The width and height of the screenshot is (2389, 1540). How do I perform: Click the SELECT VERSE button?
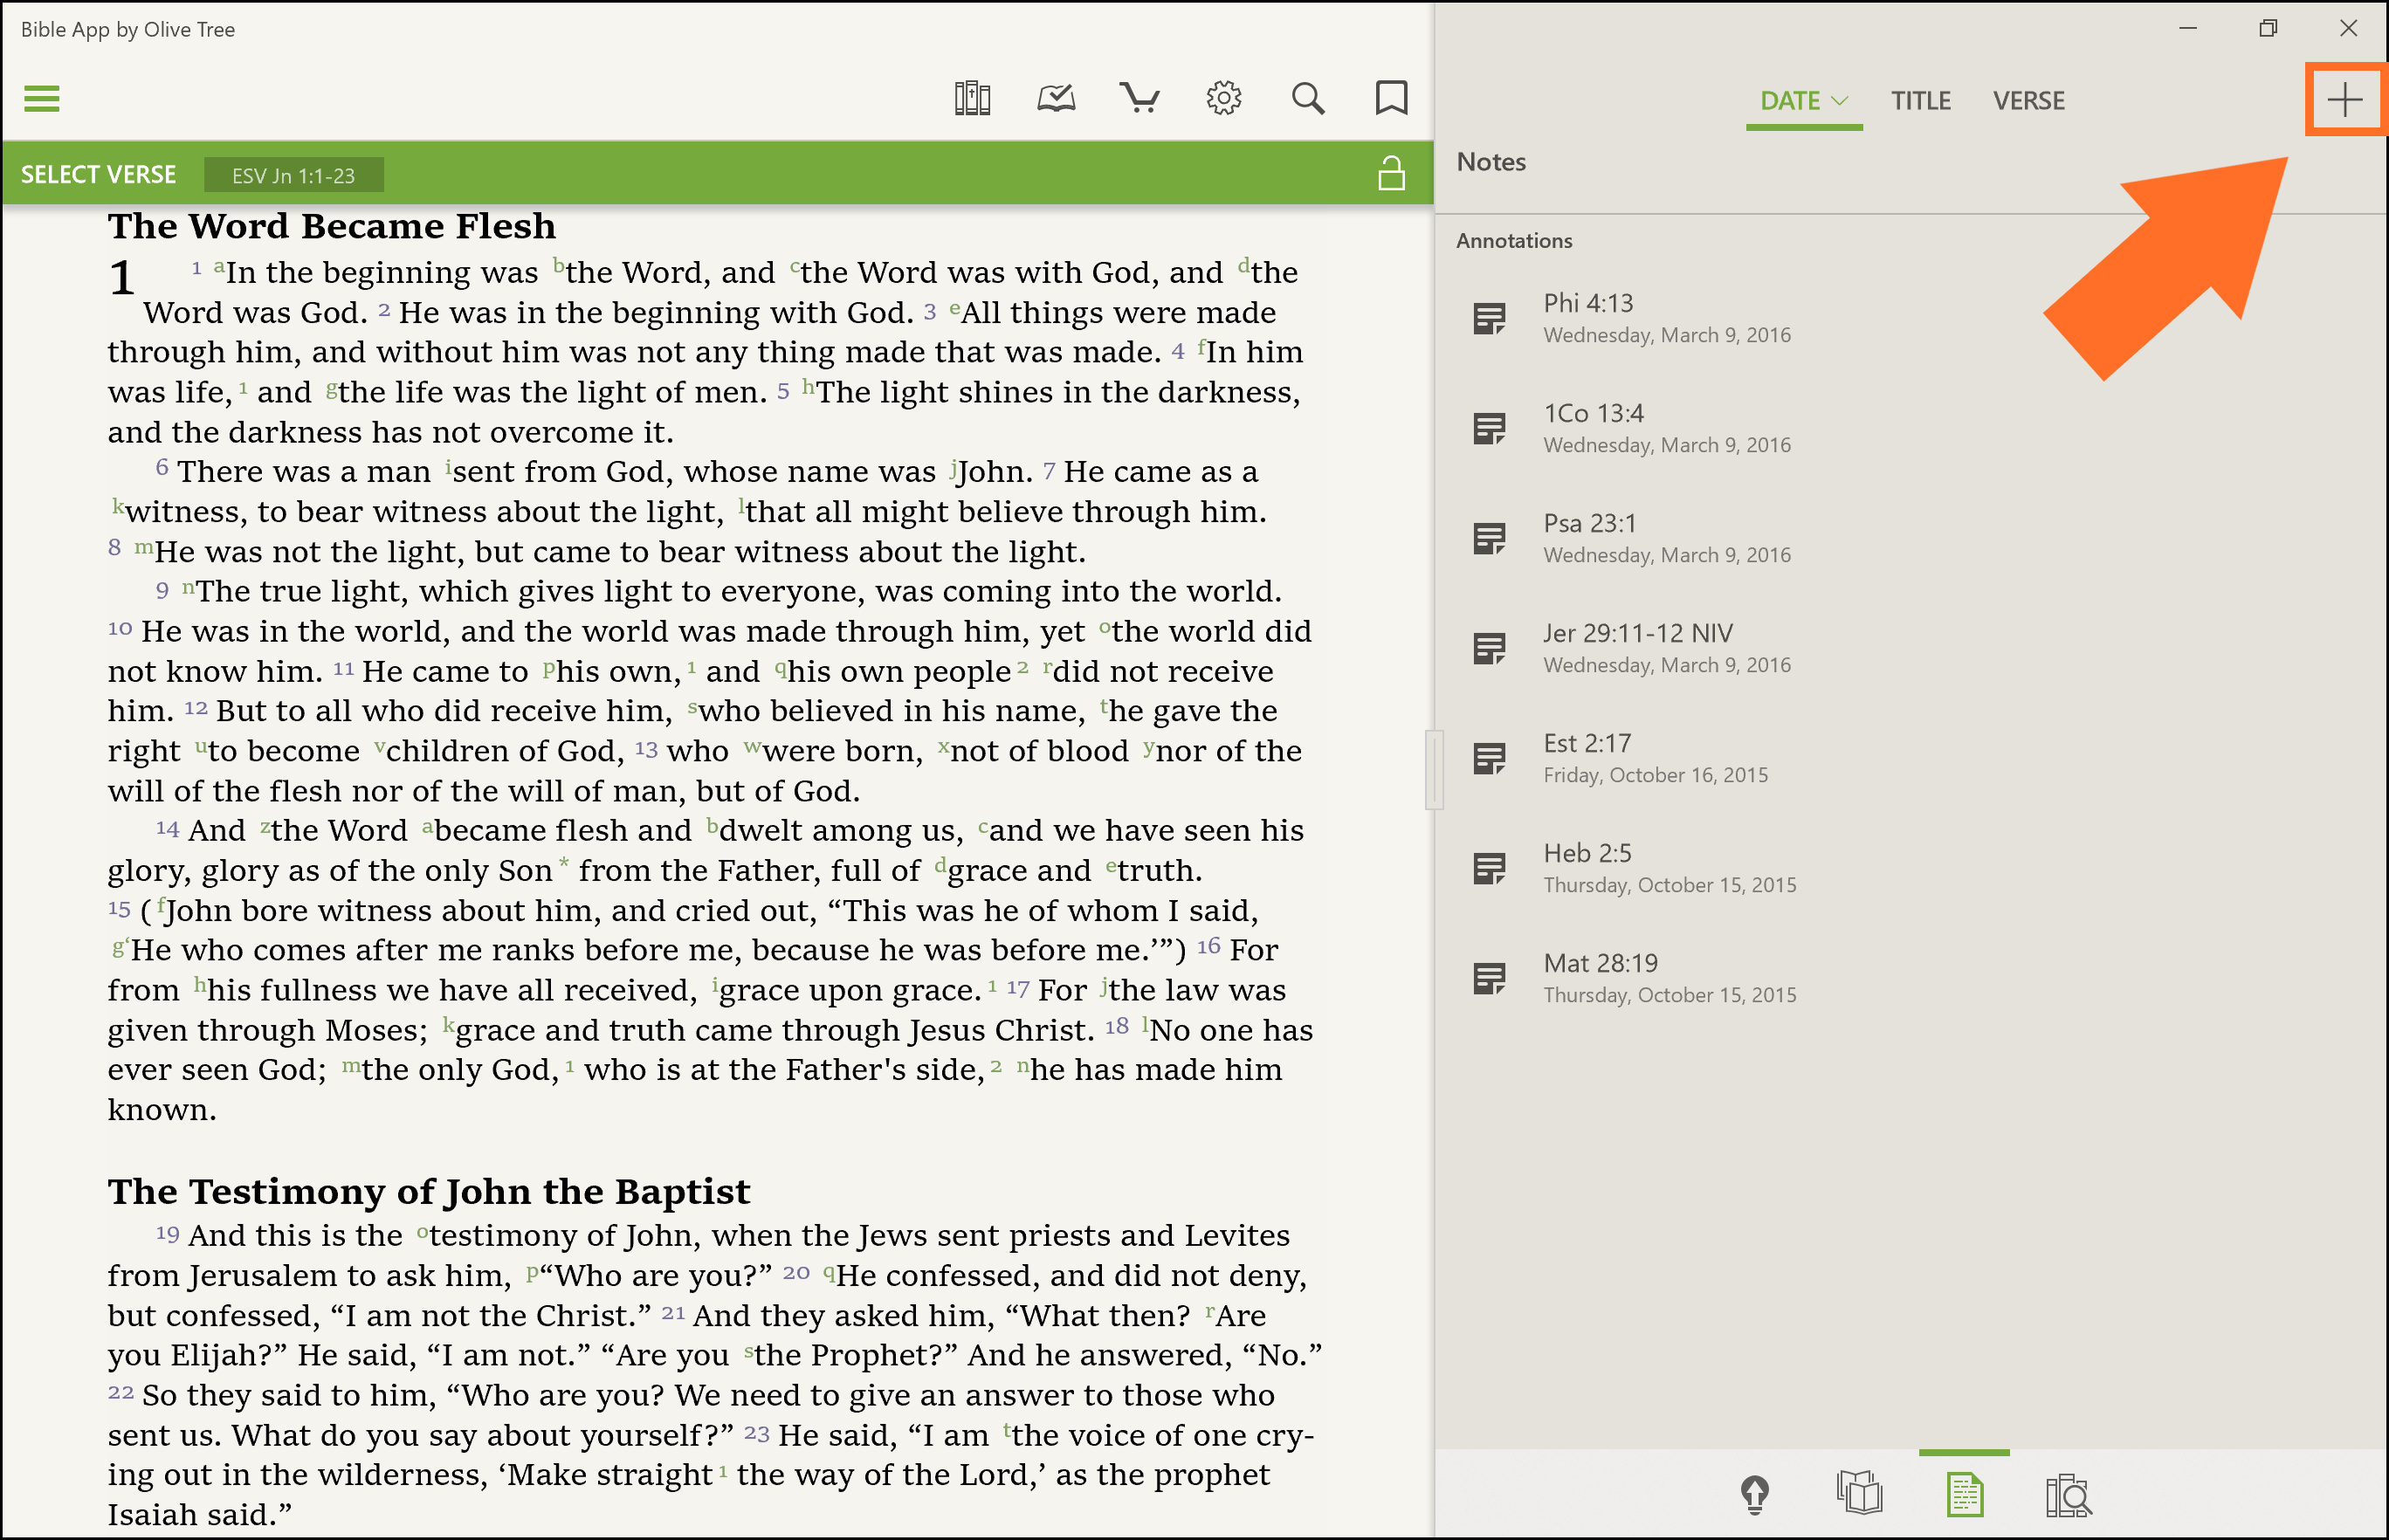98,175
